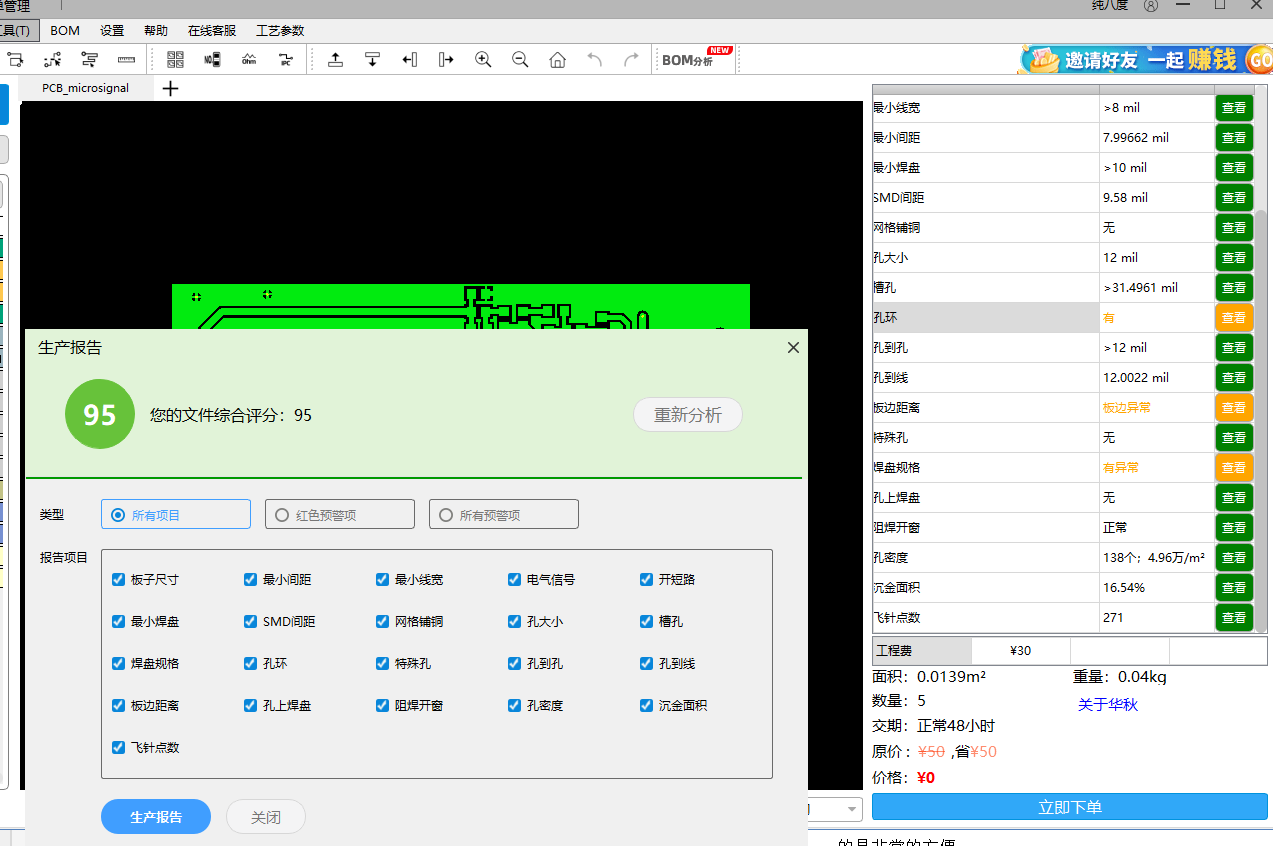Open the panelization grid tool icon

point(175,60)
